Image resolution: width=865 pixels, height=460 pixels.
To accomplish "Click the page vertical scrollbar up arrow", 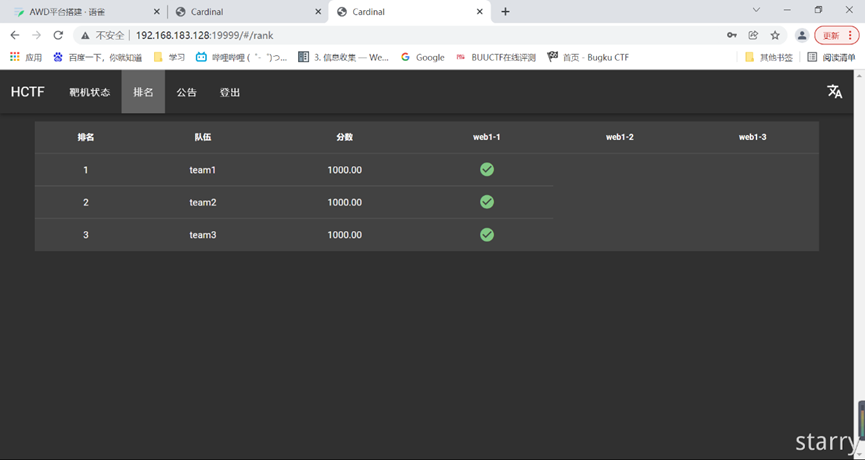I will [859, 75].
